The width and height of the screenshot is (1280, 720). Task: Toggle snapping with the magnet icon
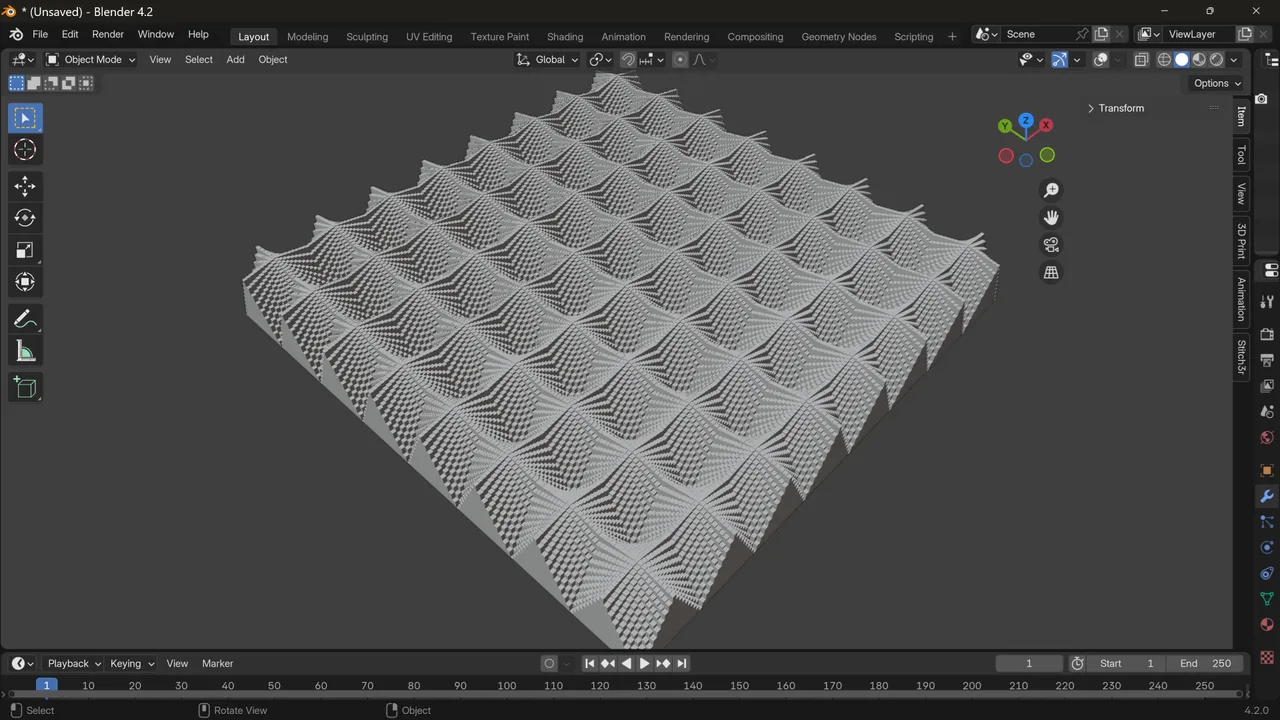click(x=628, y=59)
